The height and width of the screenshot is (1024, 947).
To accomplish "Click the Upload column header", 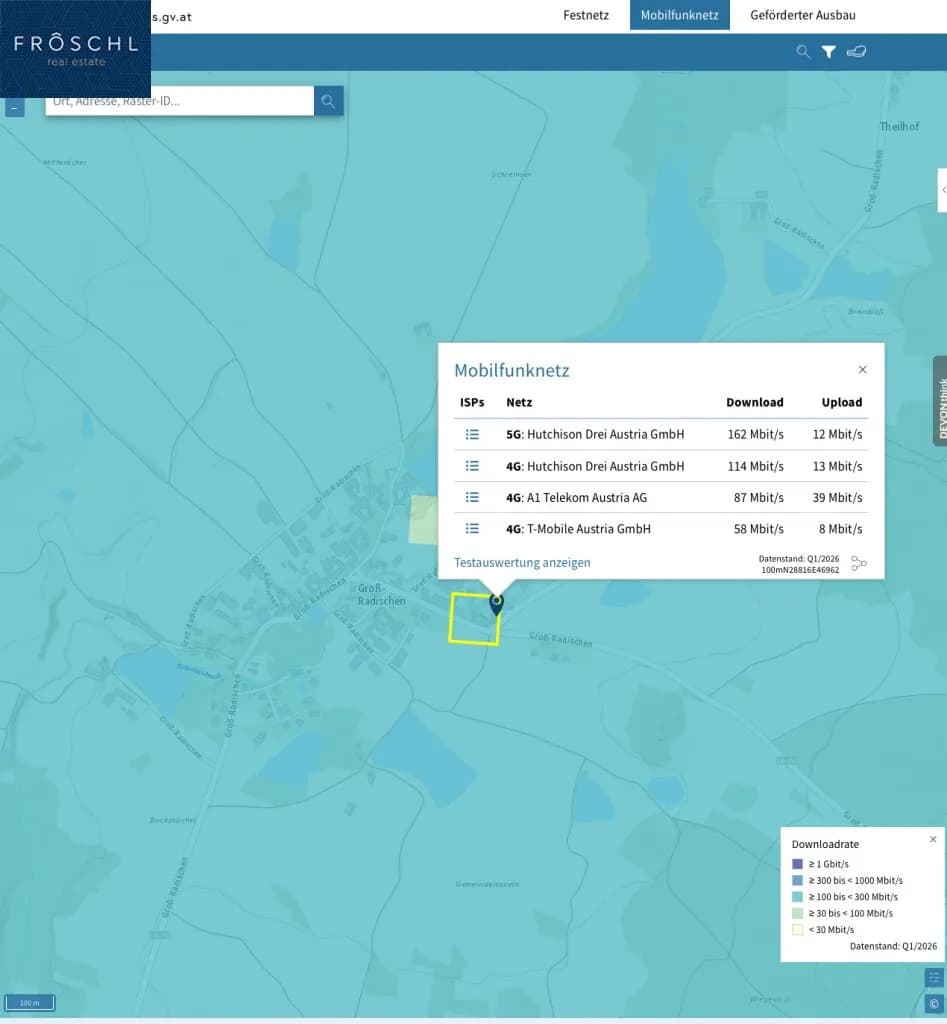I will click(x=842, y=402).
